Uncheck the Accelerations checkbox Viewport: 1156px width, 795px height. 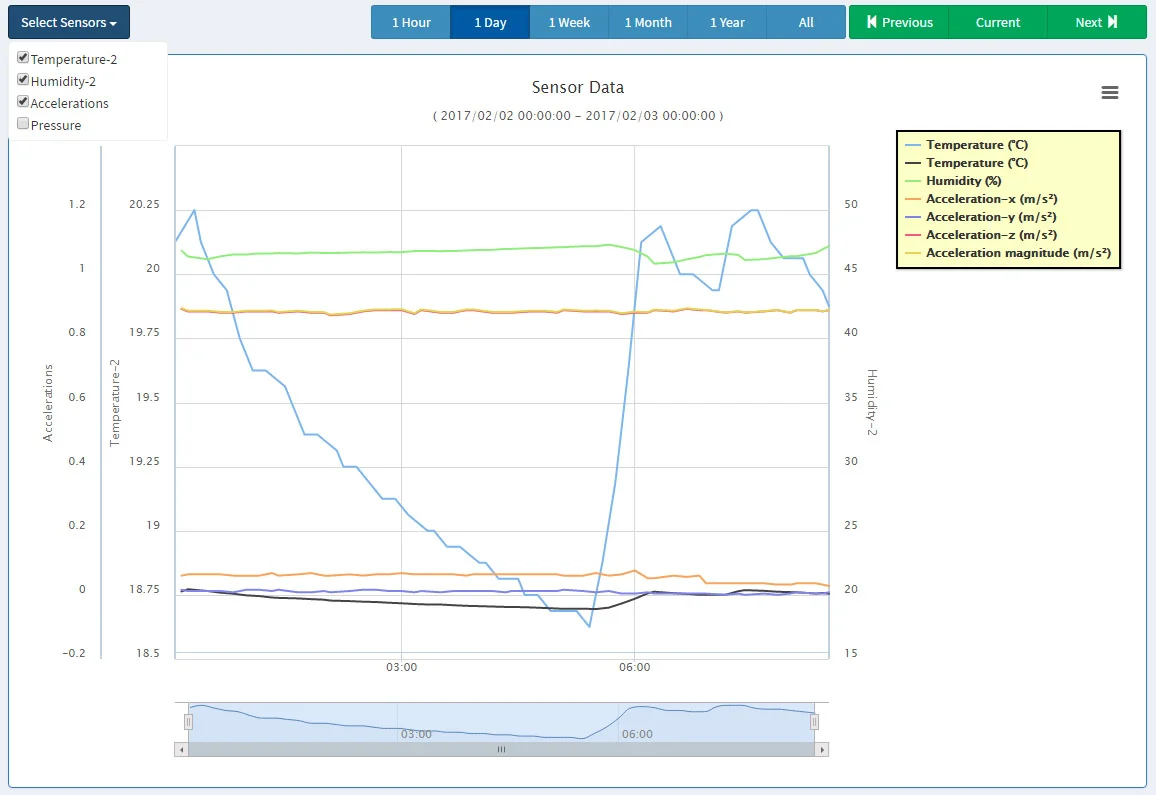pyautogui.click(x=23, y=102)
